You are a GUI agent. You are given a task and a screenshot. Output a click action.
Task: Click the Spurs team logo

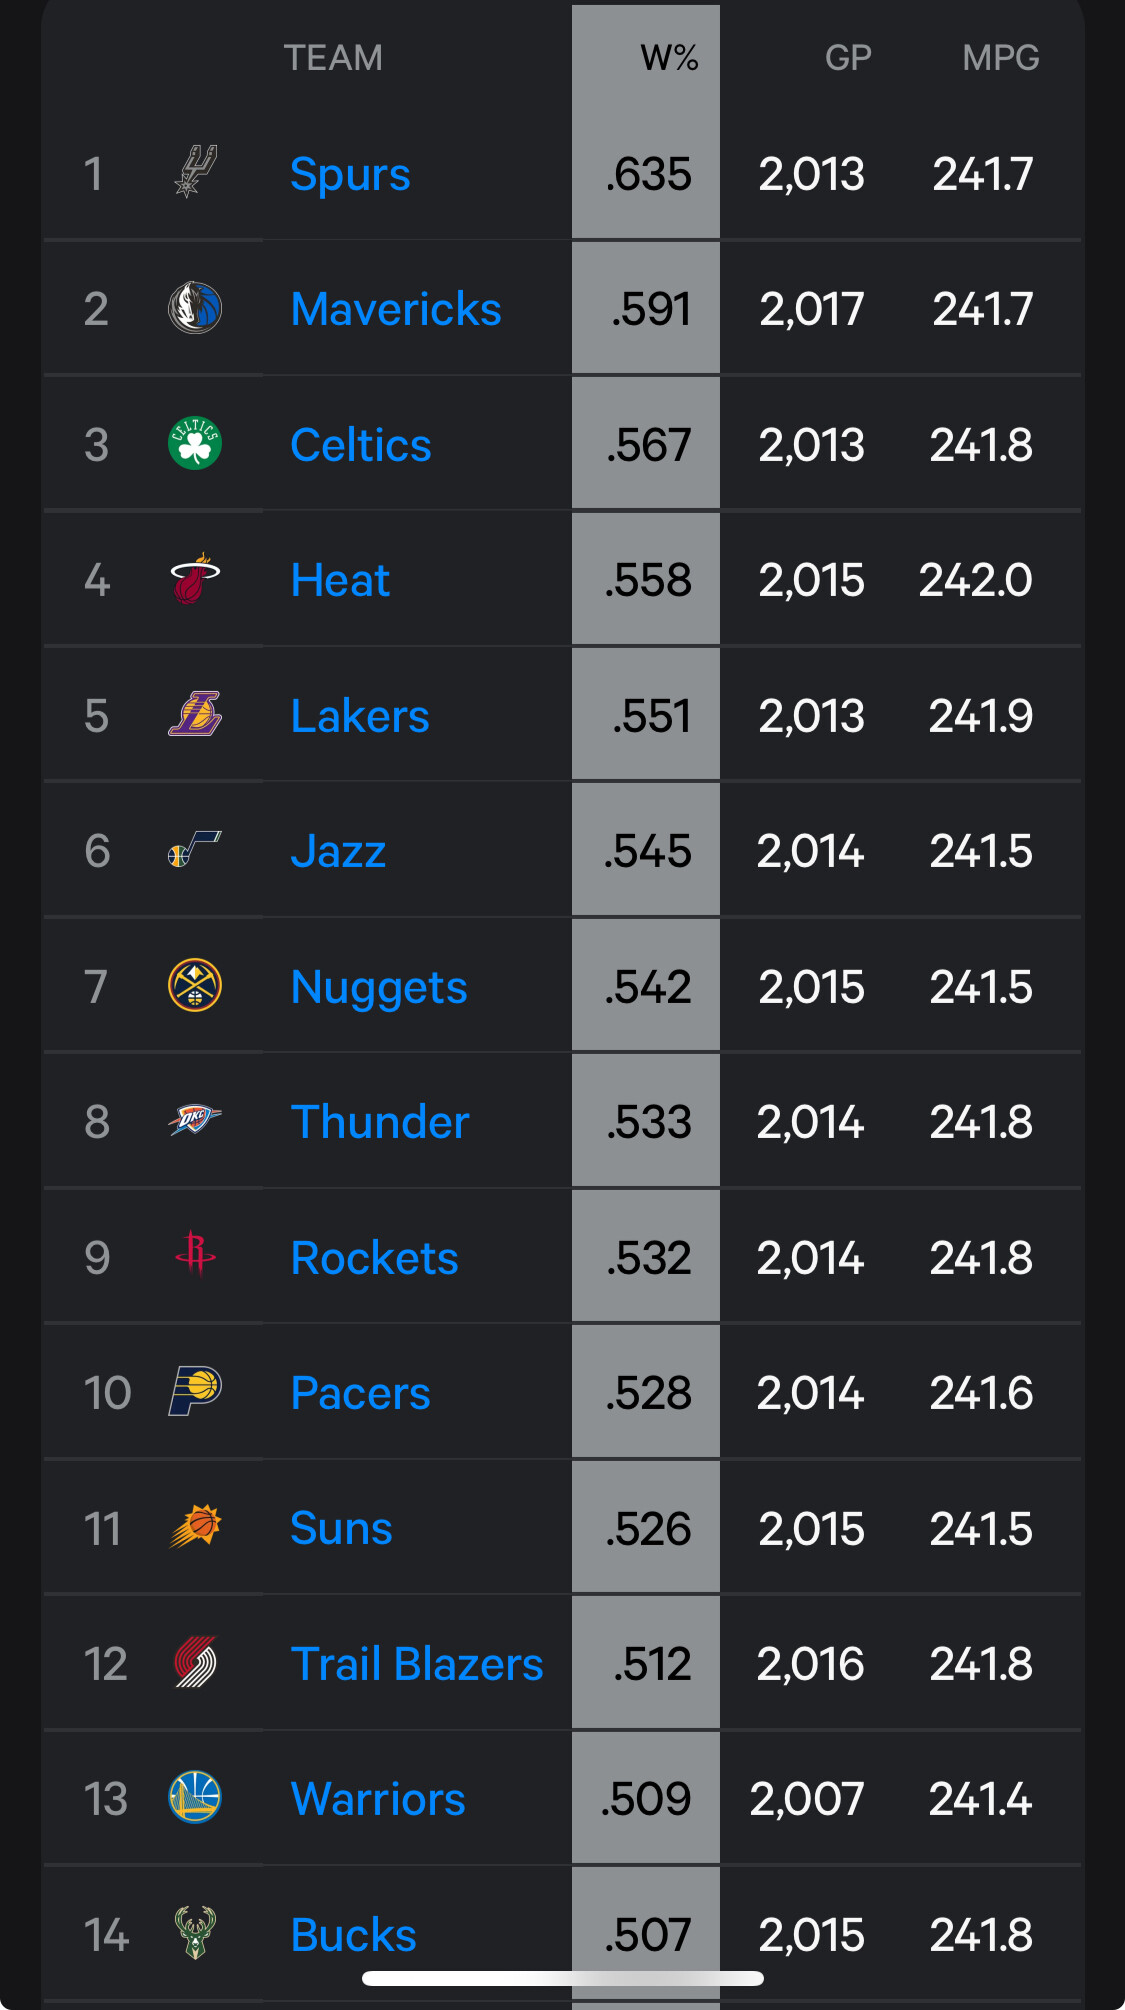point(195,172)
